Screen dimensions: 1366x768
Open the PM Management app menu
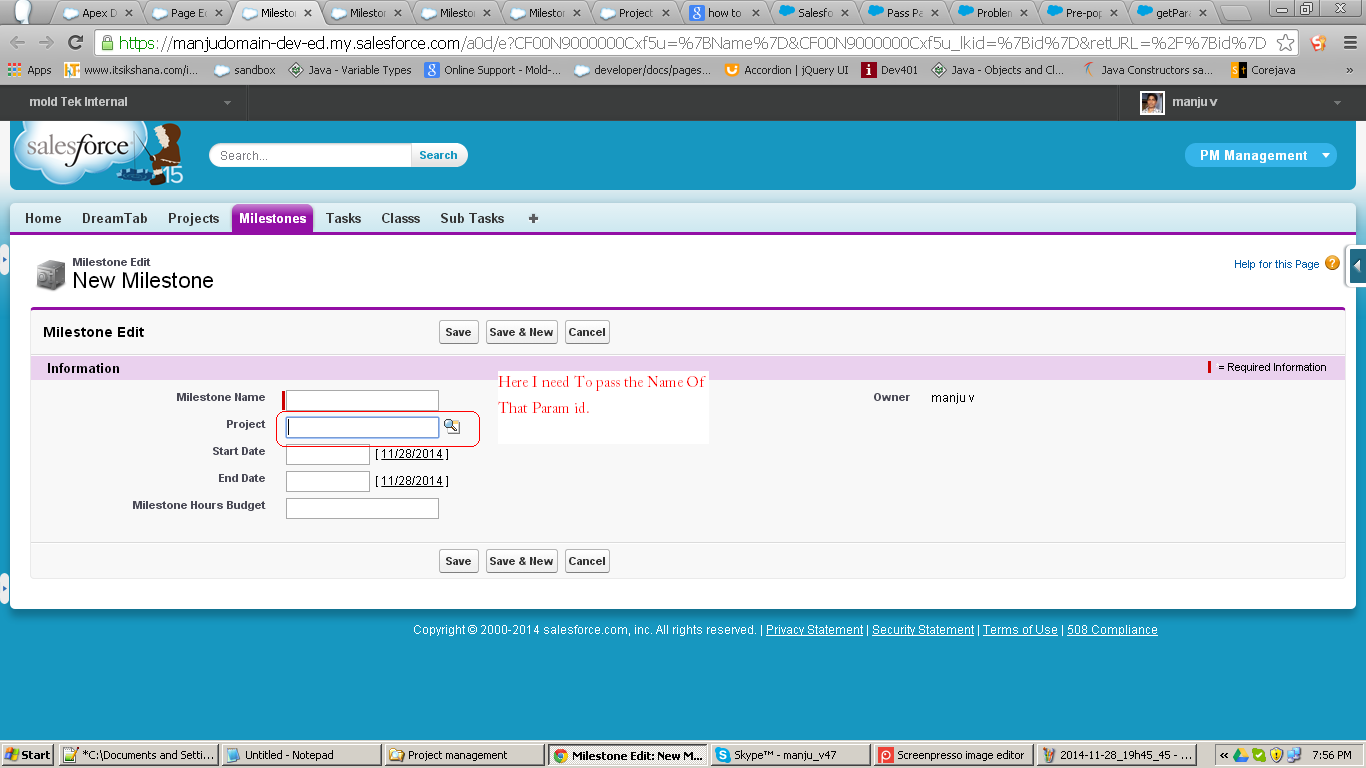(1261, 155)
